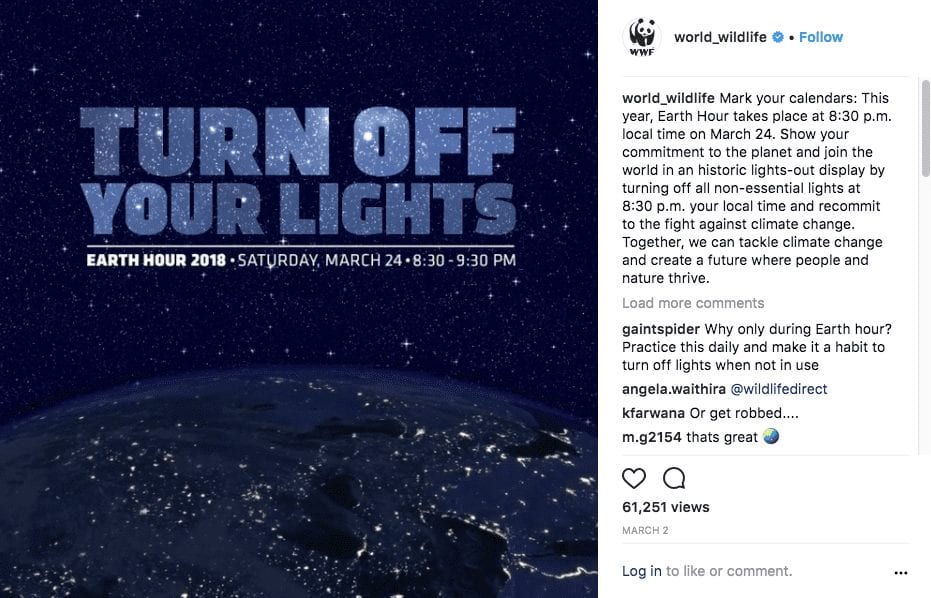The width and height of the screenshot is (931, 598).
Task: Click the Log in link
Action: (641, 571)
